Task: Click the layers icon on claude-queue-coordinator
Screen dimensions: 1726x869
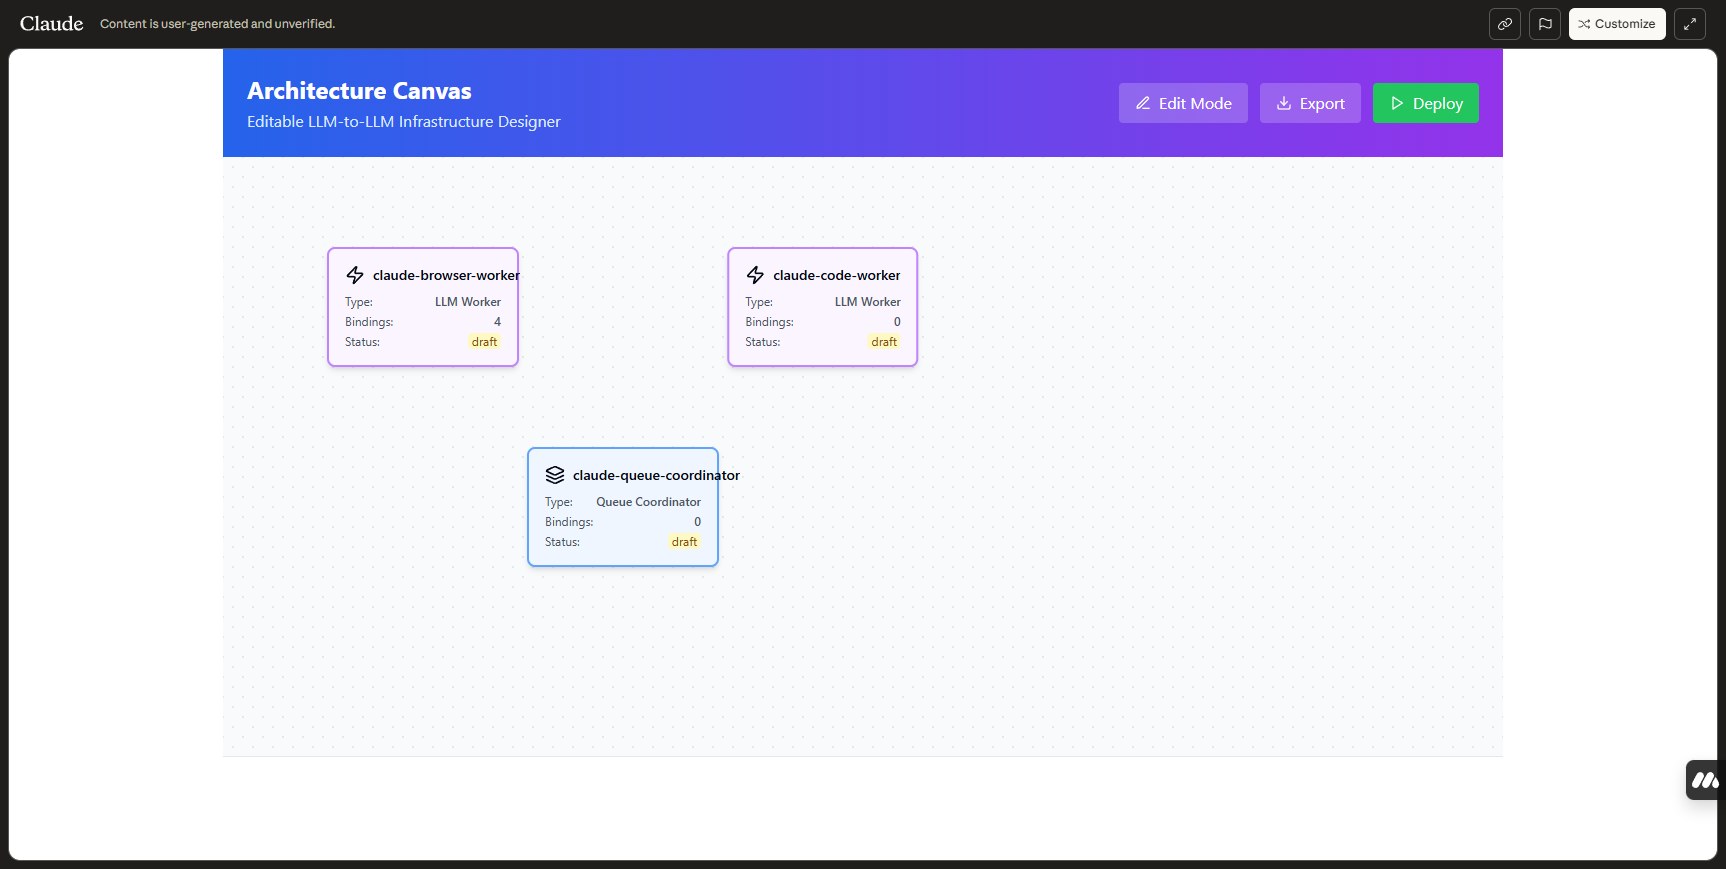Action: pos(555,475)
